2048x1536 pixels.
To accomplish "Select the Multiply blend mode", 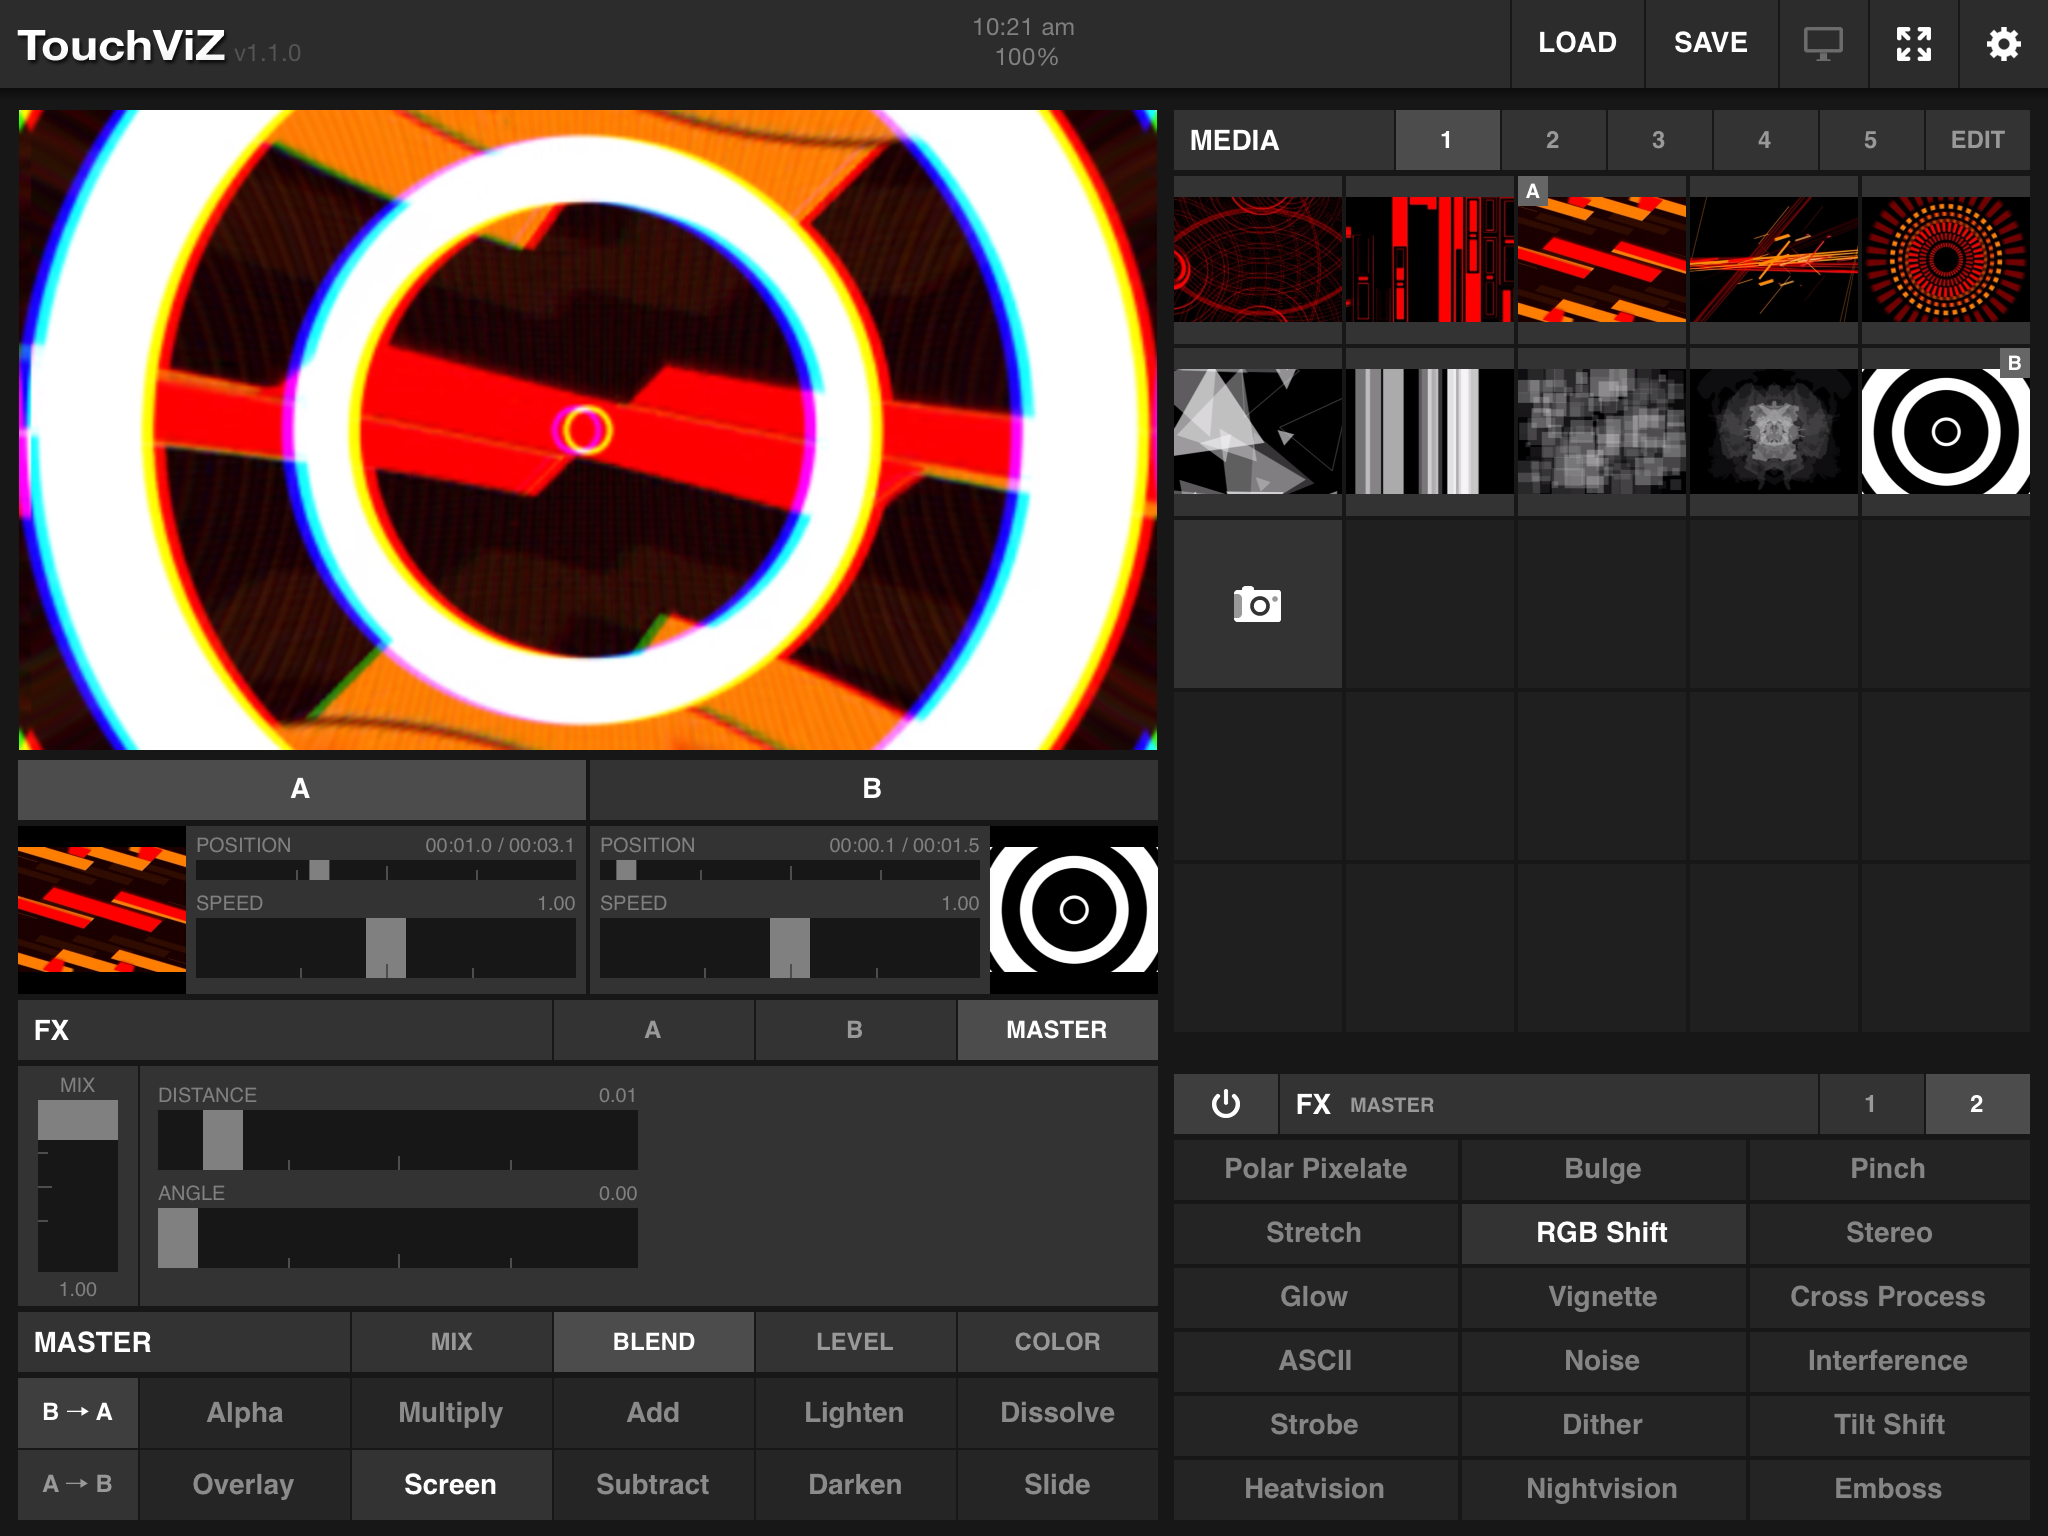I will tap(451, 1412).
